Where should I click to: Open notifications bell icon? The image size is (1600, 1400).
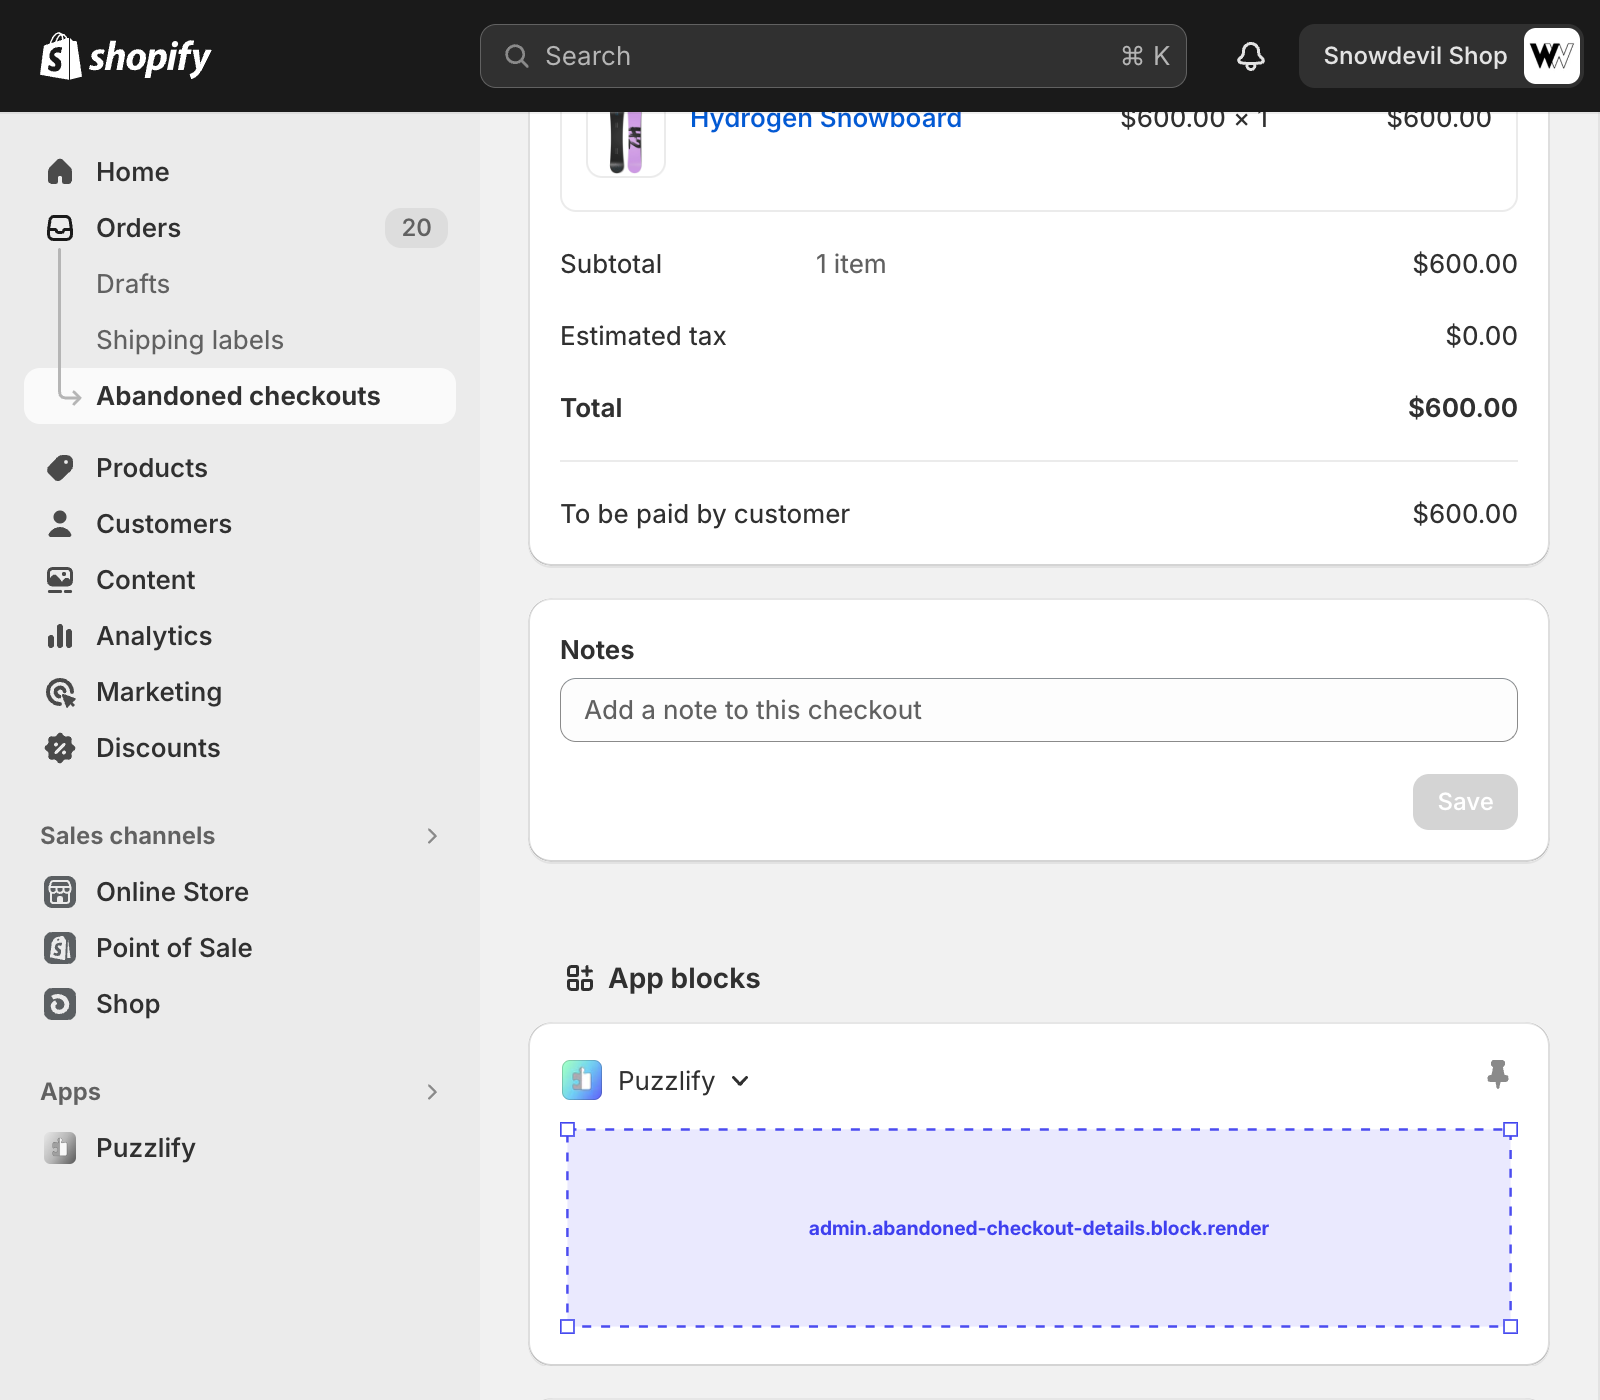[x=1250, y=56]
